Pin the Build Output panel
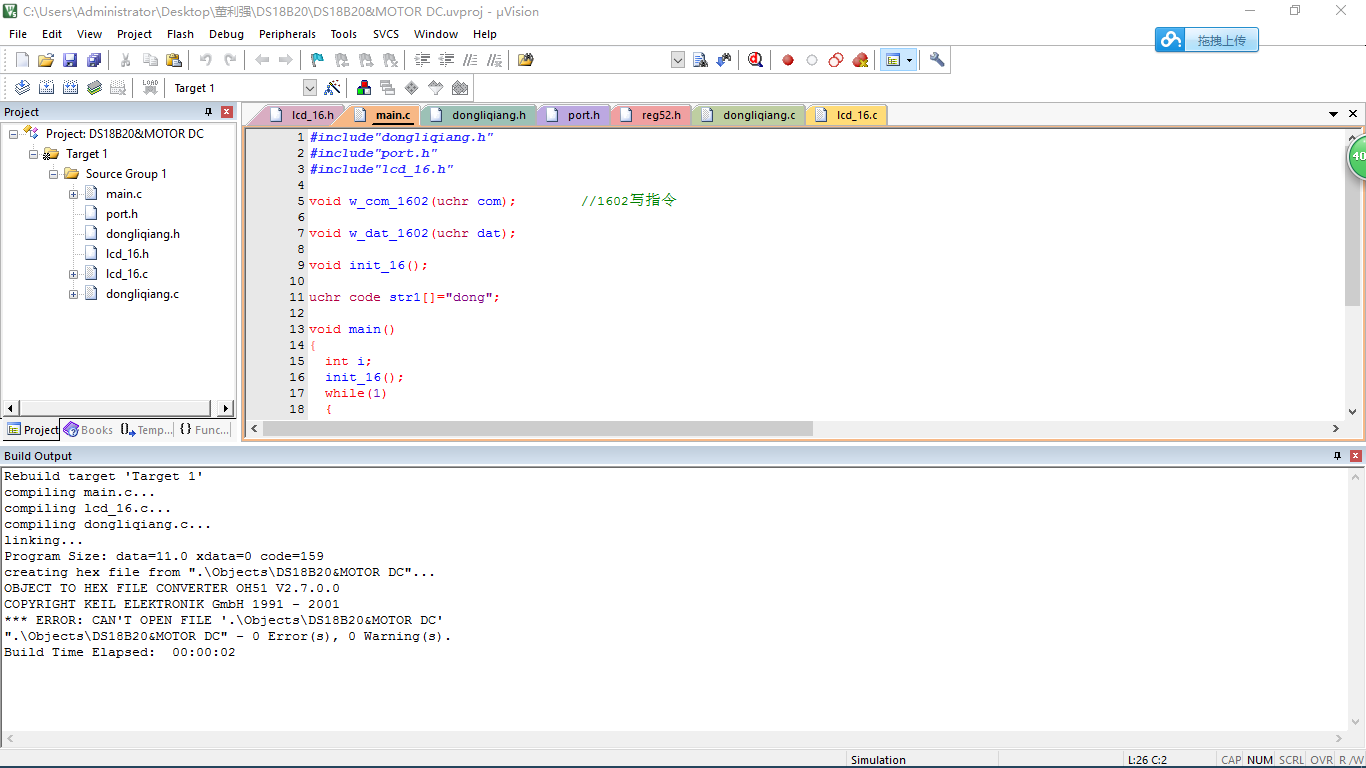The image size is (1366, 768). tap(1338, 456)
